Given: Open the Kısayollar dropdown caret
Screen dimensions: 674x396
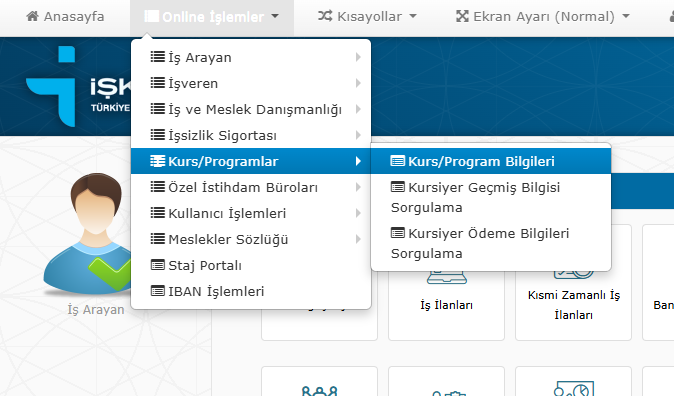Looking at the screenshot, I should pos(413,16).
